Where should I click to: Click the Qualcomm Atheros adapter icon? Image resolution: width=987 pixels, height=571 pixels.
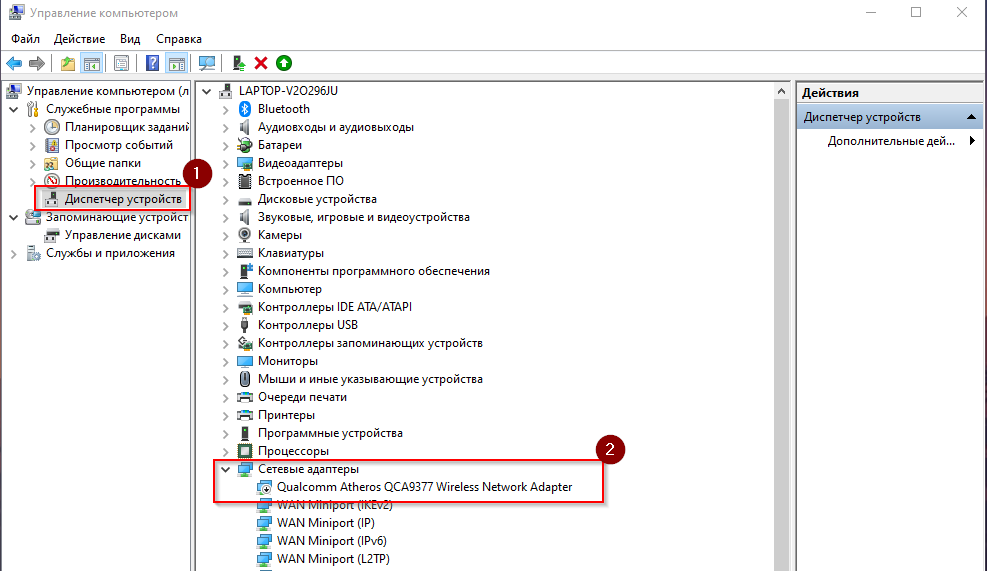point(264,487)
